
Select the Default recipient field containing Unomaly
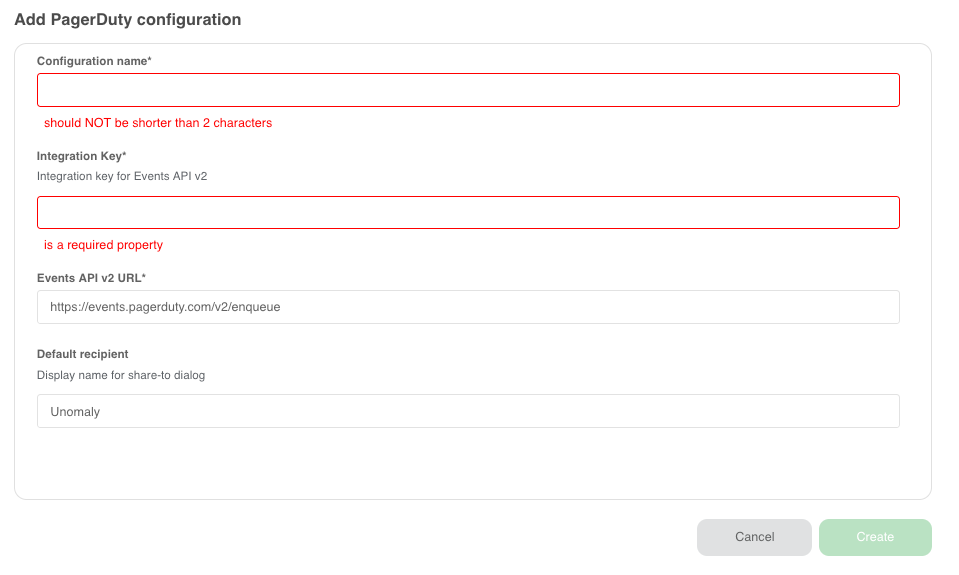[x=468, y=411]
